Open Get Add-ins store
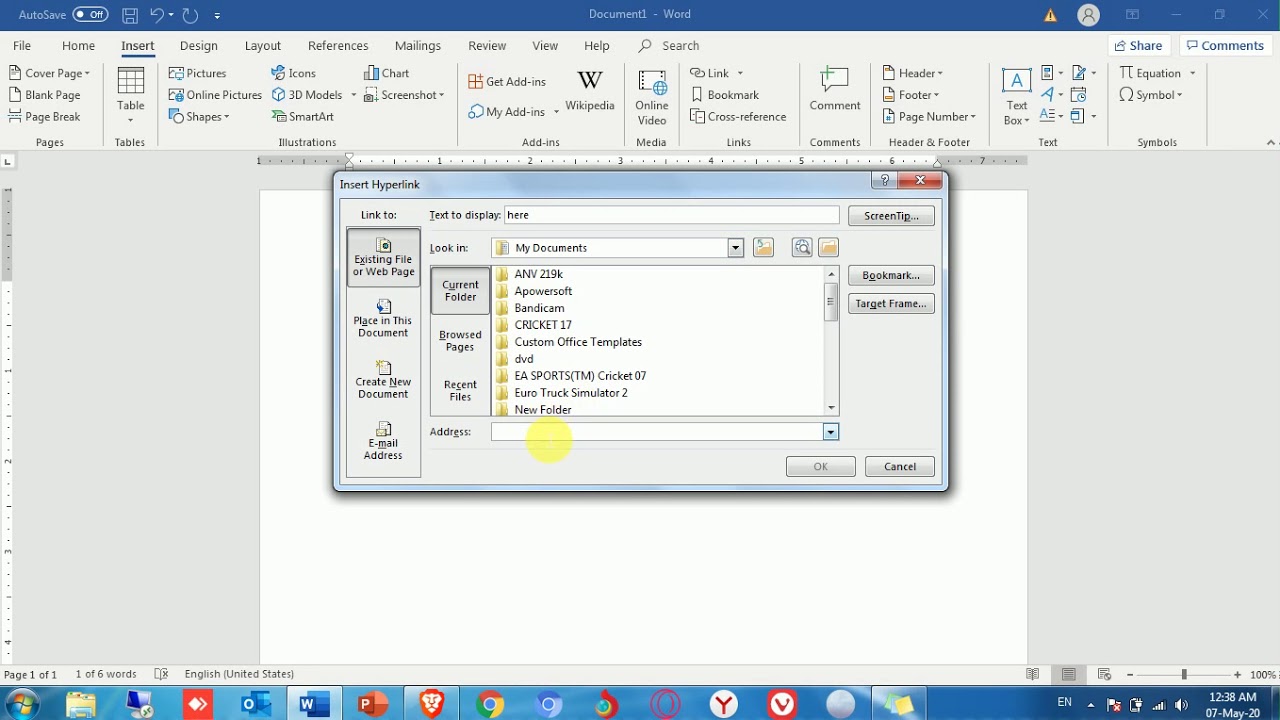The width and height of the screenshot is (1280, 720). point(507,81)
